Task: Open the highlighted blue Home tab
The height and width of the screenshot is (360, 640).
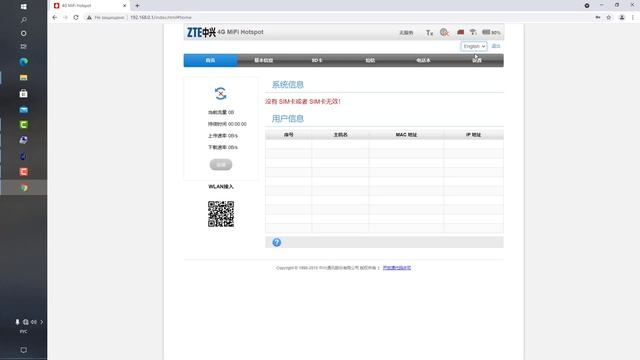Action: click(x=210, y=60)
